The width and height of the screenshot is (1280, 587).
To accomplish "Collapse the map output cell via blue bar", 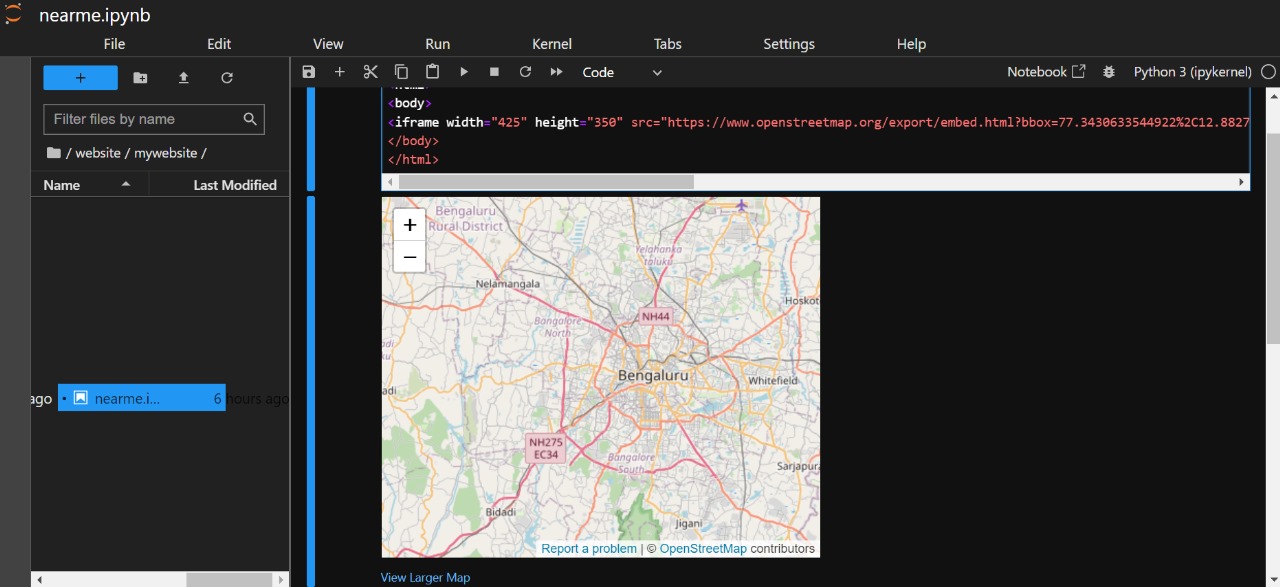I will pos(311,391).
